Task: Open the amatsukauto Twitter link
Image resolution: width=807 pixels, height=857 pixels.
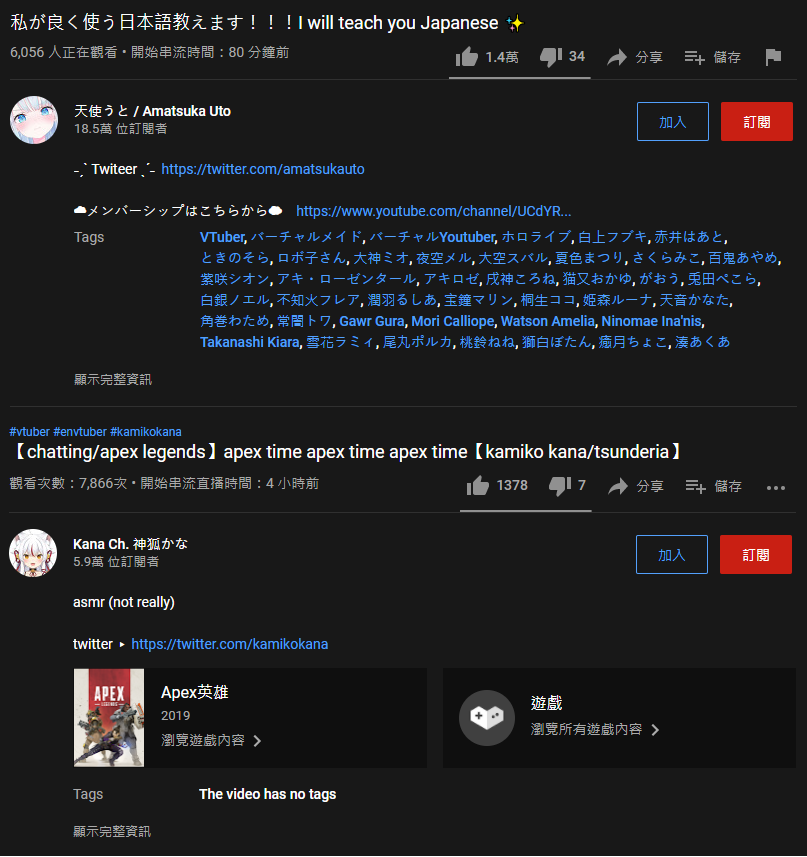Action: point(263,169)
